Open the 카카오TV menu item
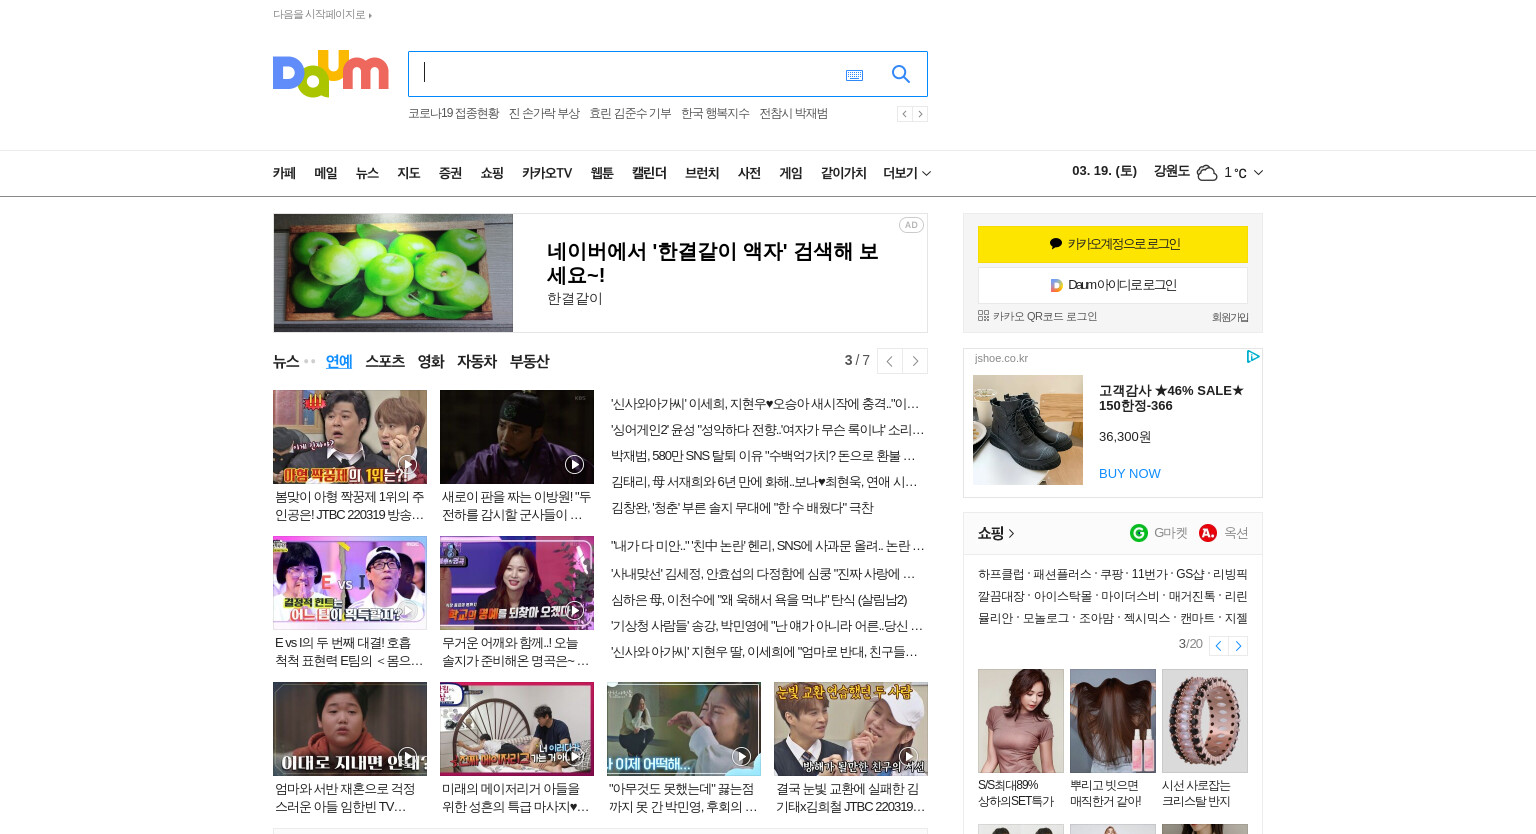Image resolution: width=1536 pixels, height=834 pixels. click(x=547, y=173)
